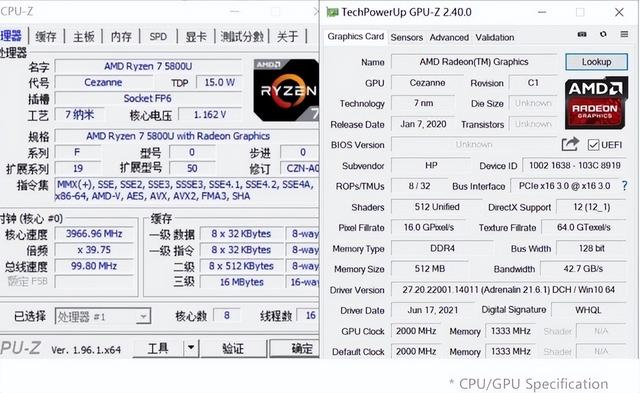Click the Bandwidth value 42.7 GB/s
Viewport: 640px width, 393px height.
click(x=583, y=269)
